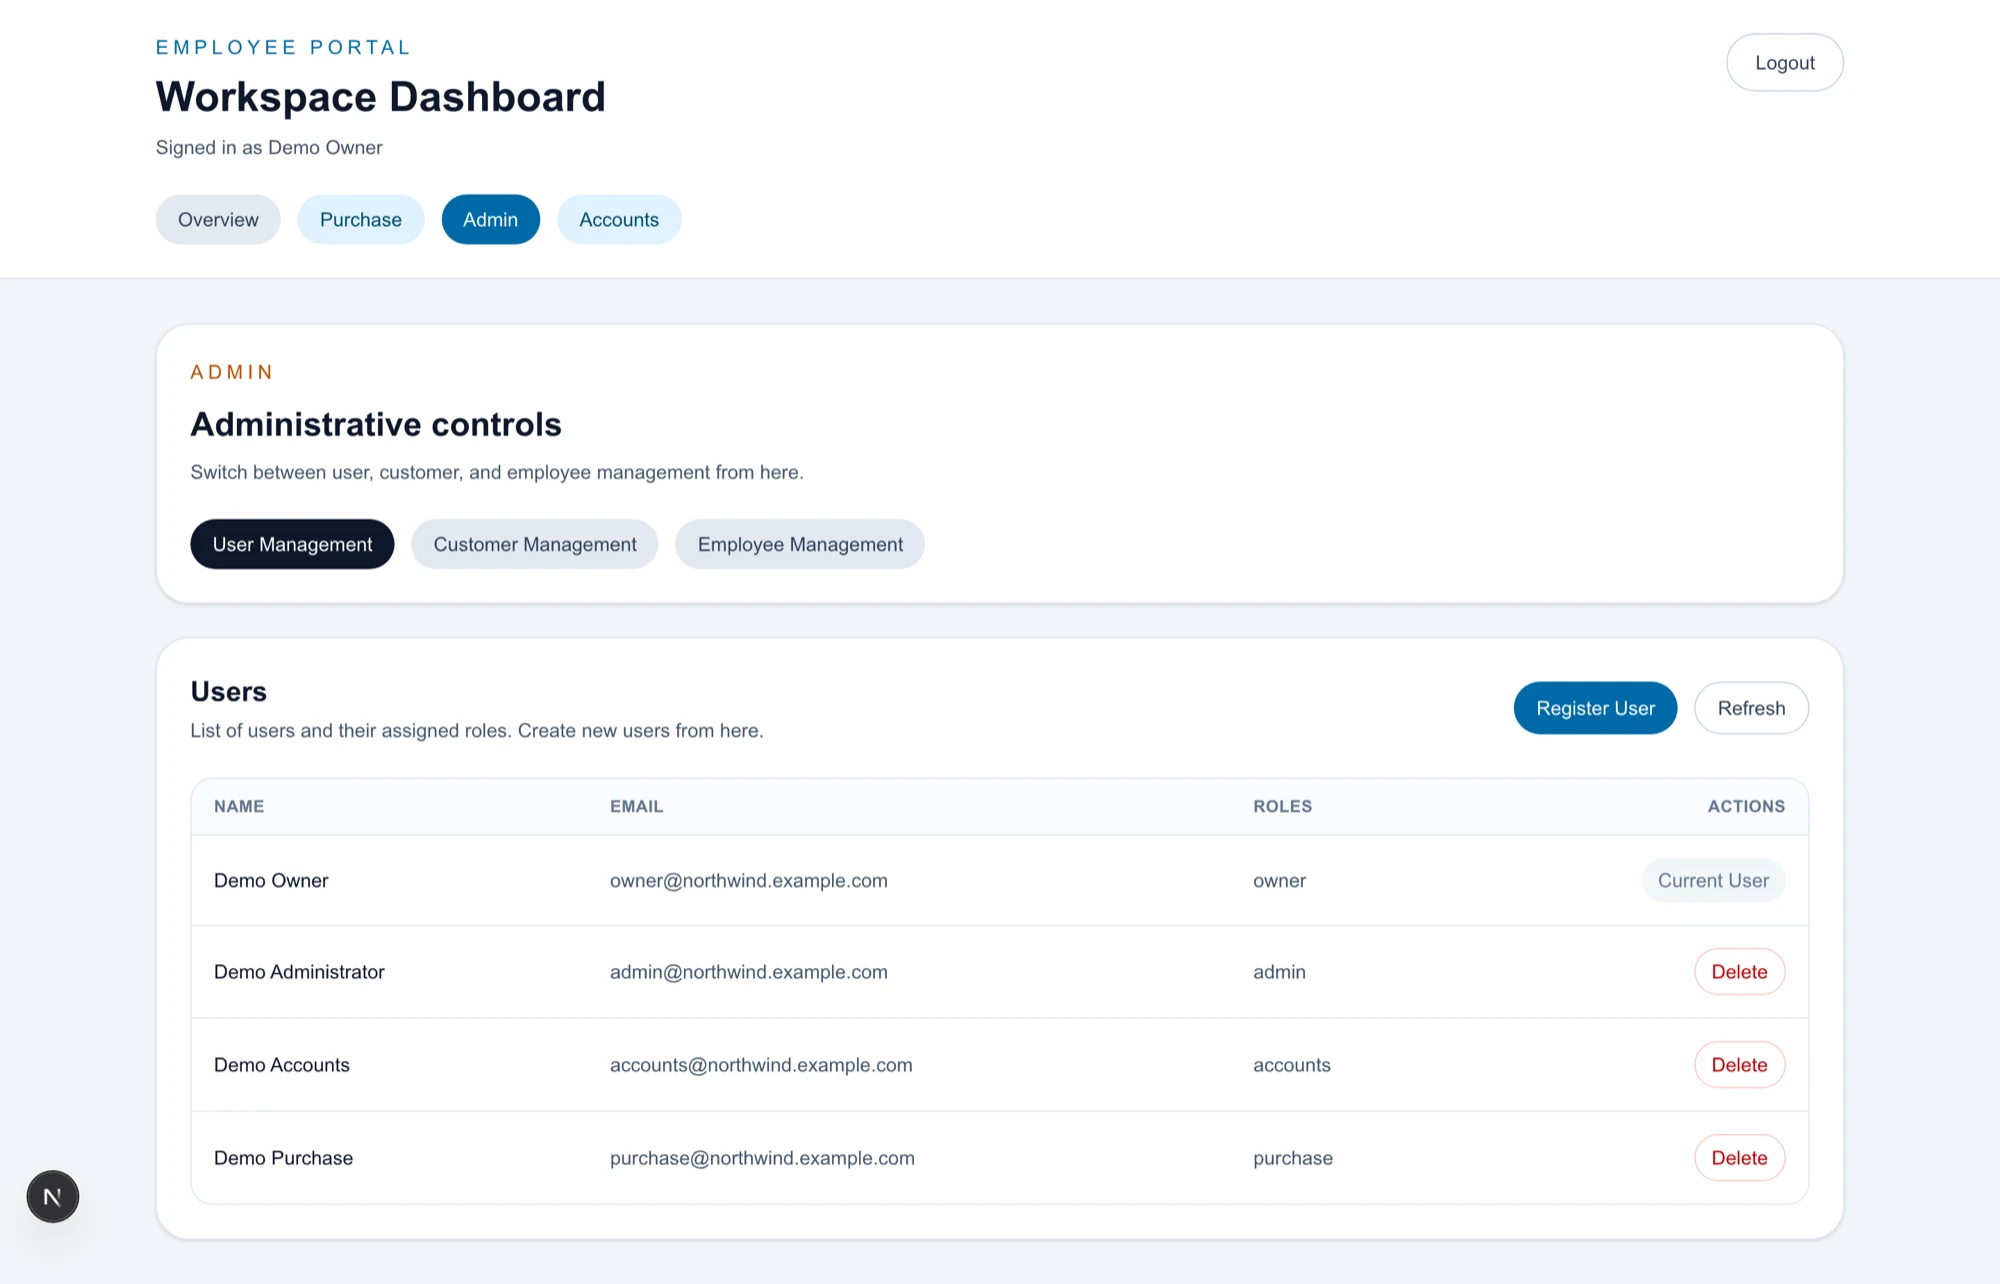Log out with the Logout button
This screenshot has height=1284, width=2000.
(x=1784, y=63)
